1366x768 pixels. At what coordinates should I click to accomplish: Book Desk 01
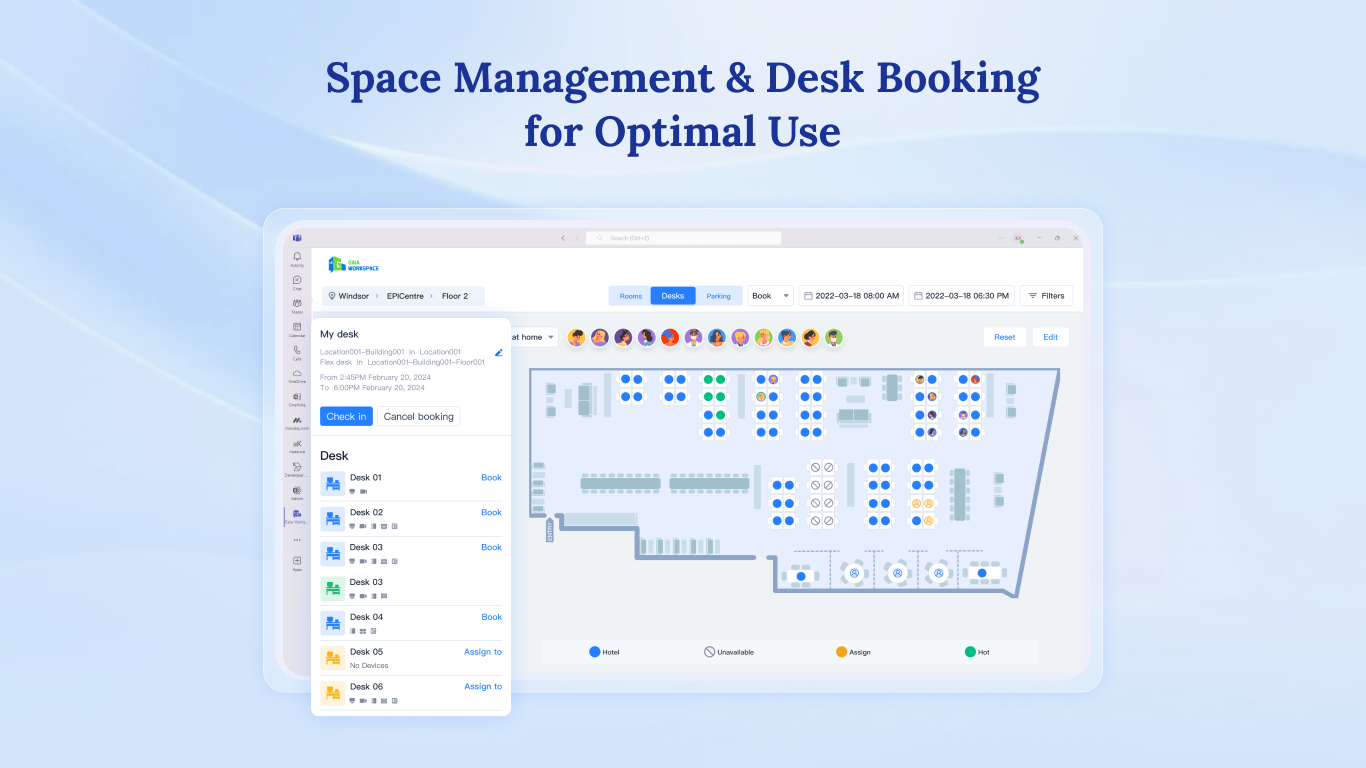click(491, 478)
